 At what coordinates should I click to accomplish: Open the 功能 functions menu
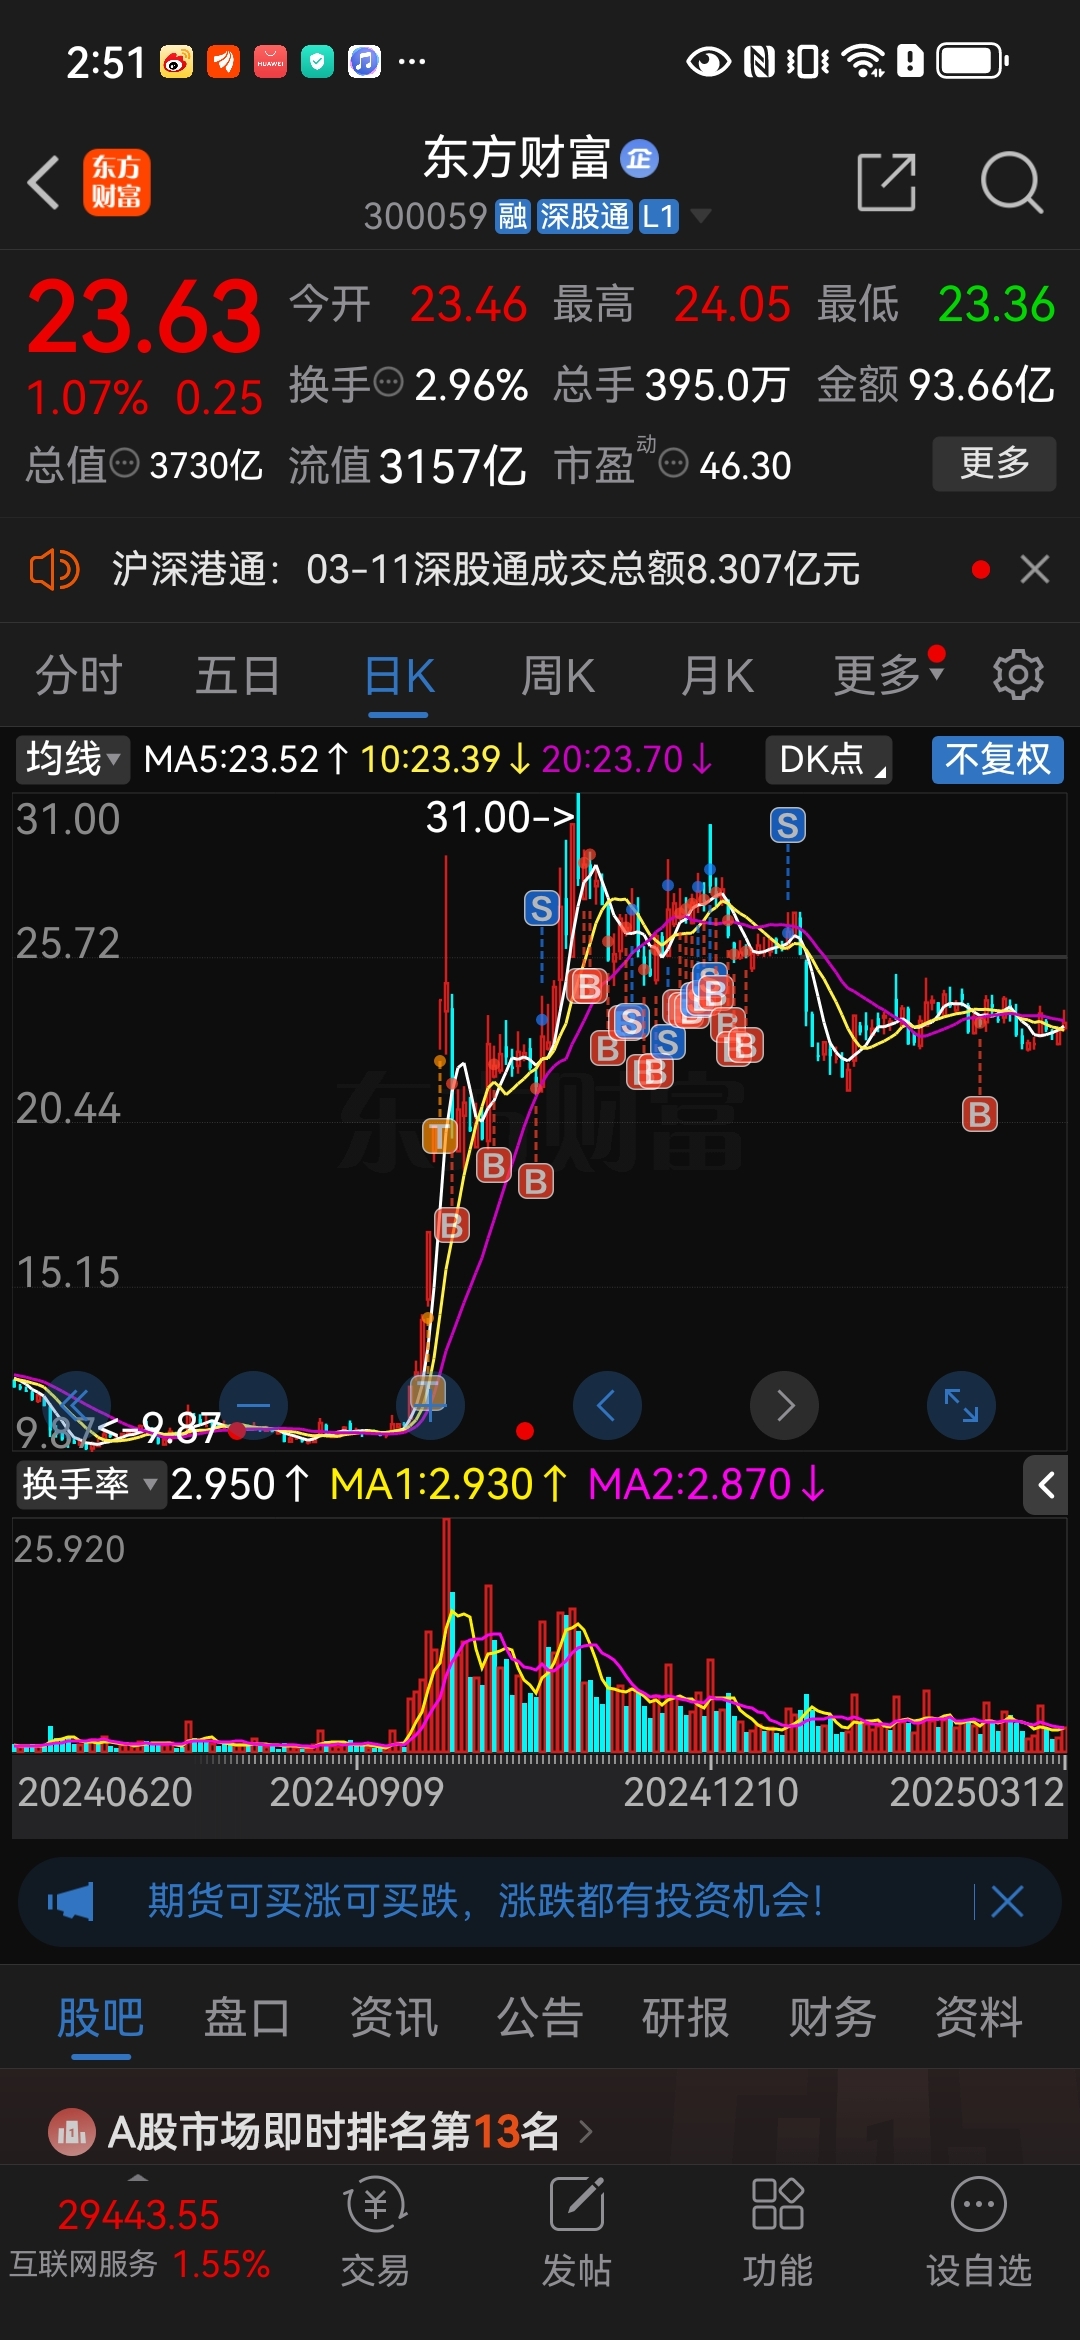778,2232
